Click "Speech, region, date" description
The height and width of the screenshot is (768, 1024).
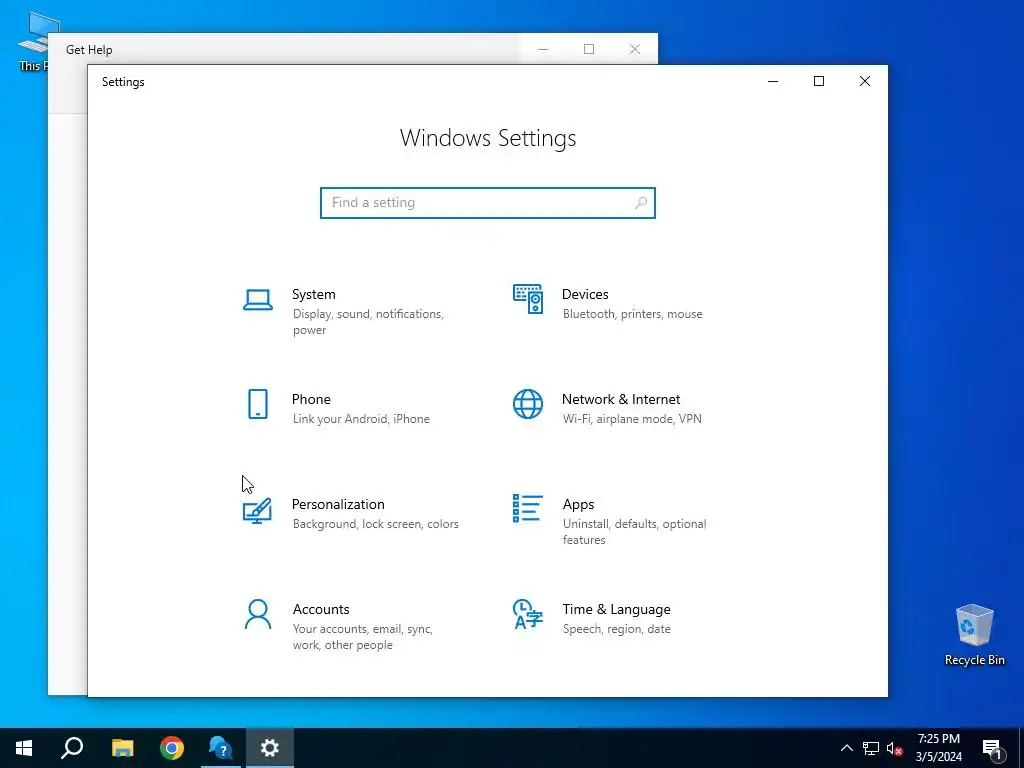point(616,629)
